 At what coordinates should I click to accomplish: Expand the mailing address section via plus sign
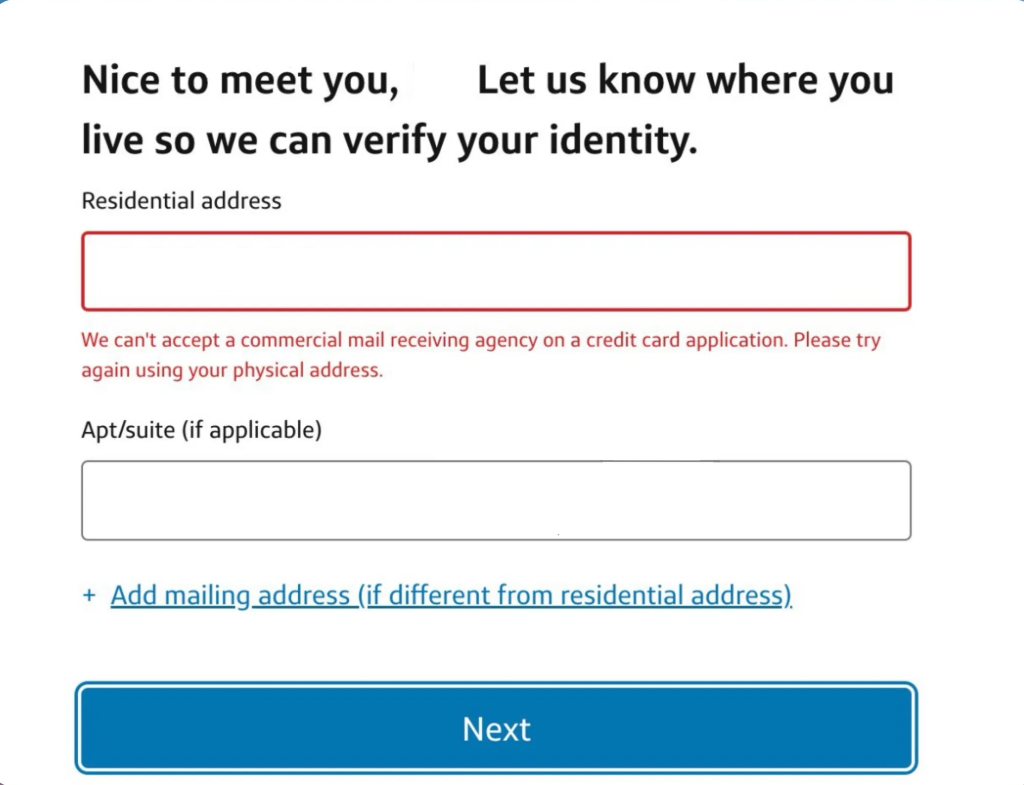coord(89,596)
